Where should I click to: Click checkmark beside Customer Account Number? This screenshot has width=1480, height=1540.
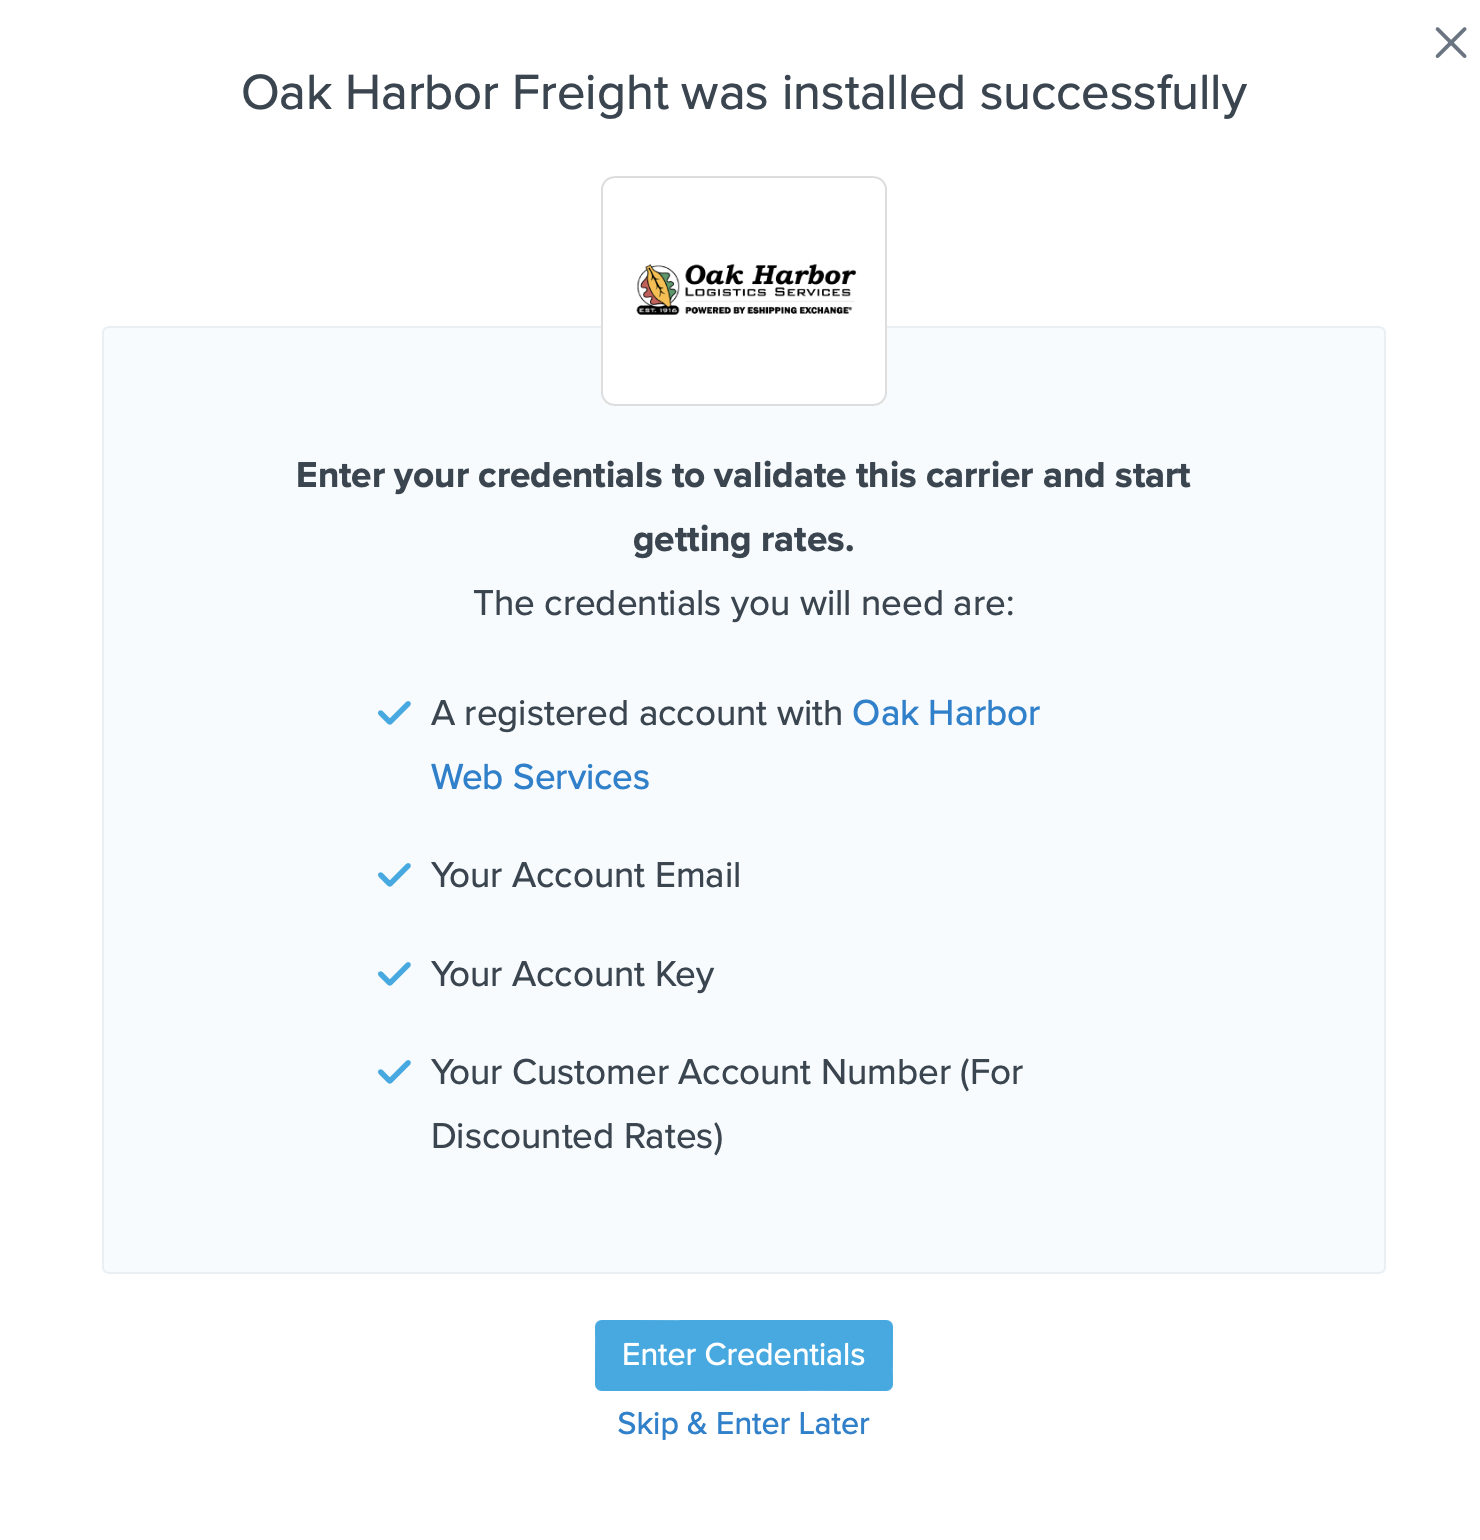[x=394, y=1072]
